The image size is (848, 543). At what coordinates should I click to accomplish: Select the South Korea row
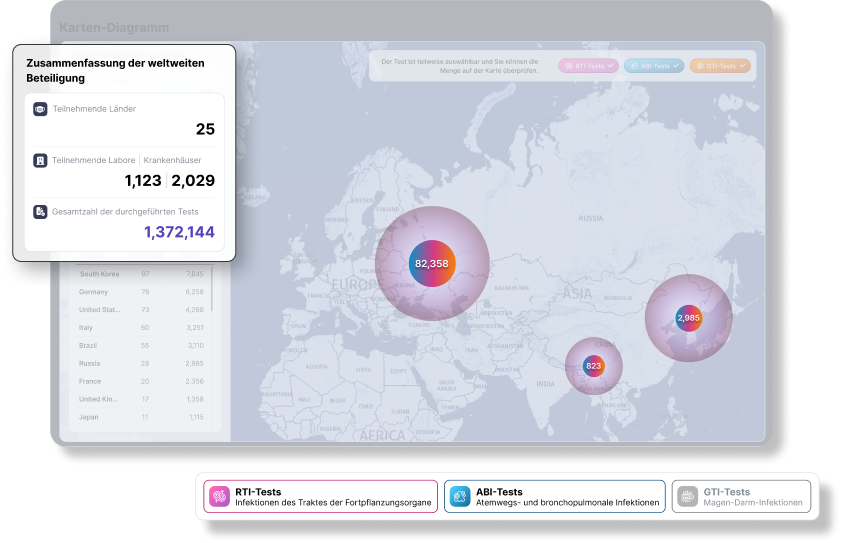(141, 274)
